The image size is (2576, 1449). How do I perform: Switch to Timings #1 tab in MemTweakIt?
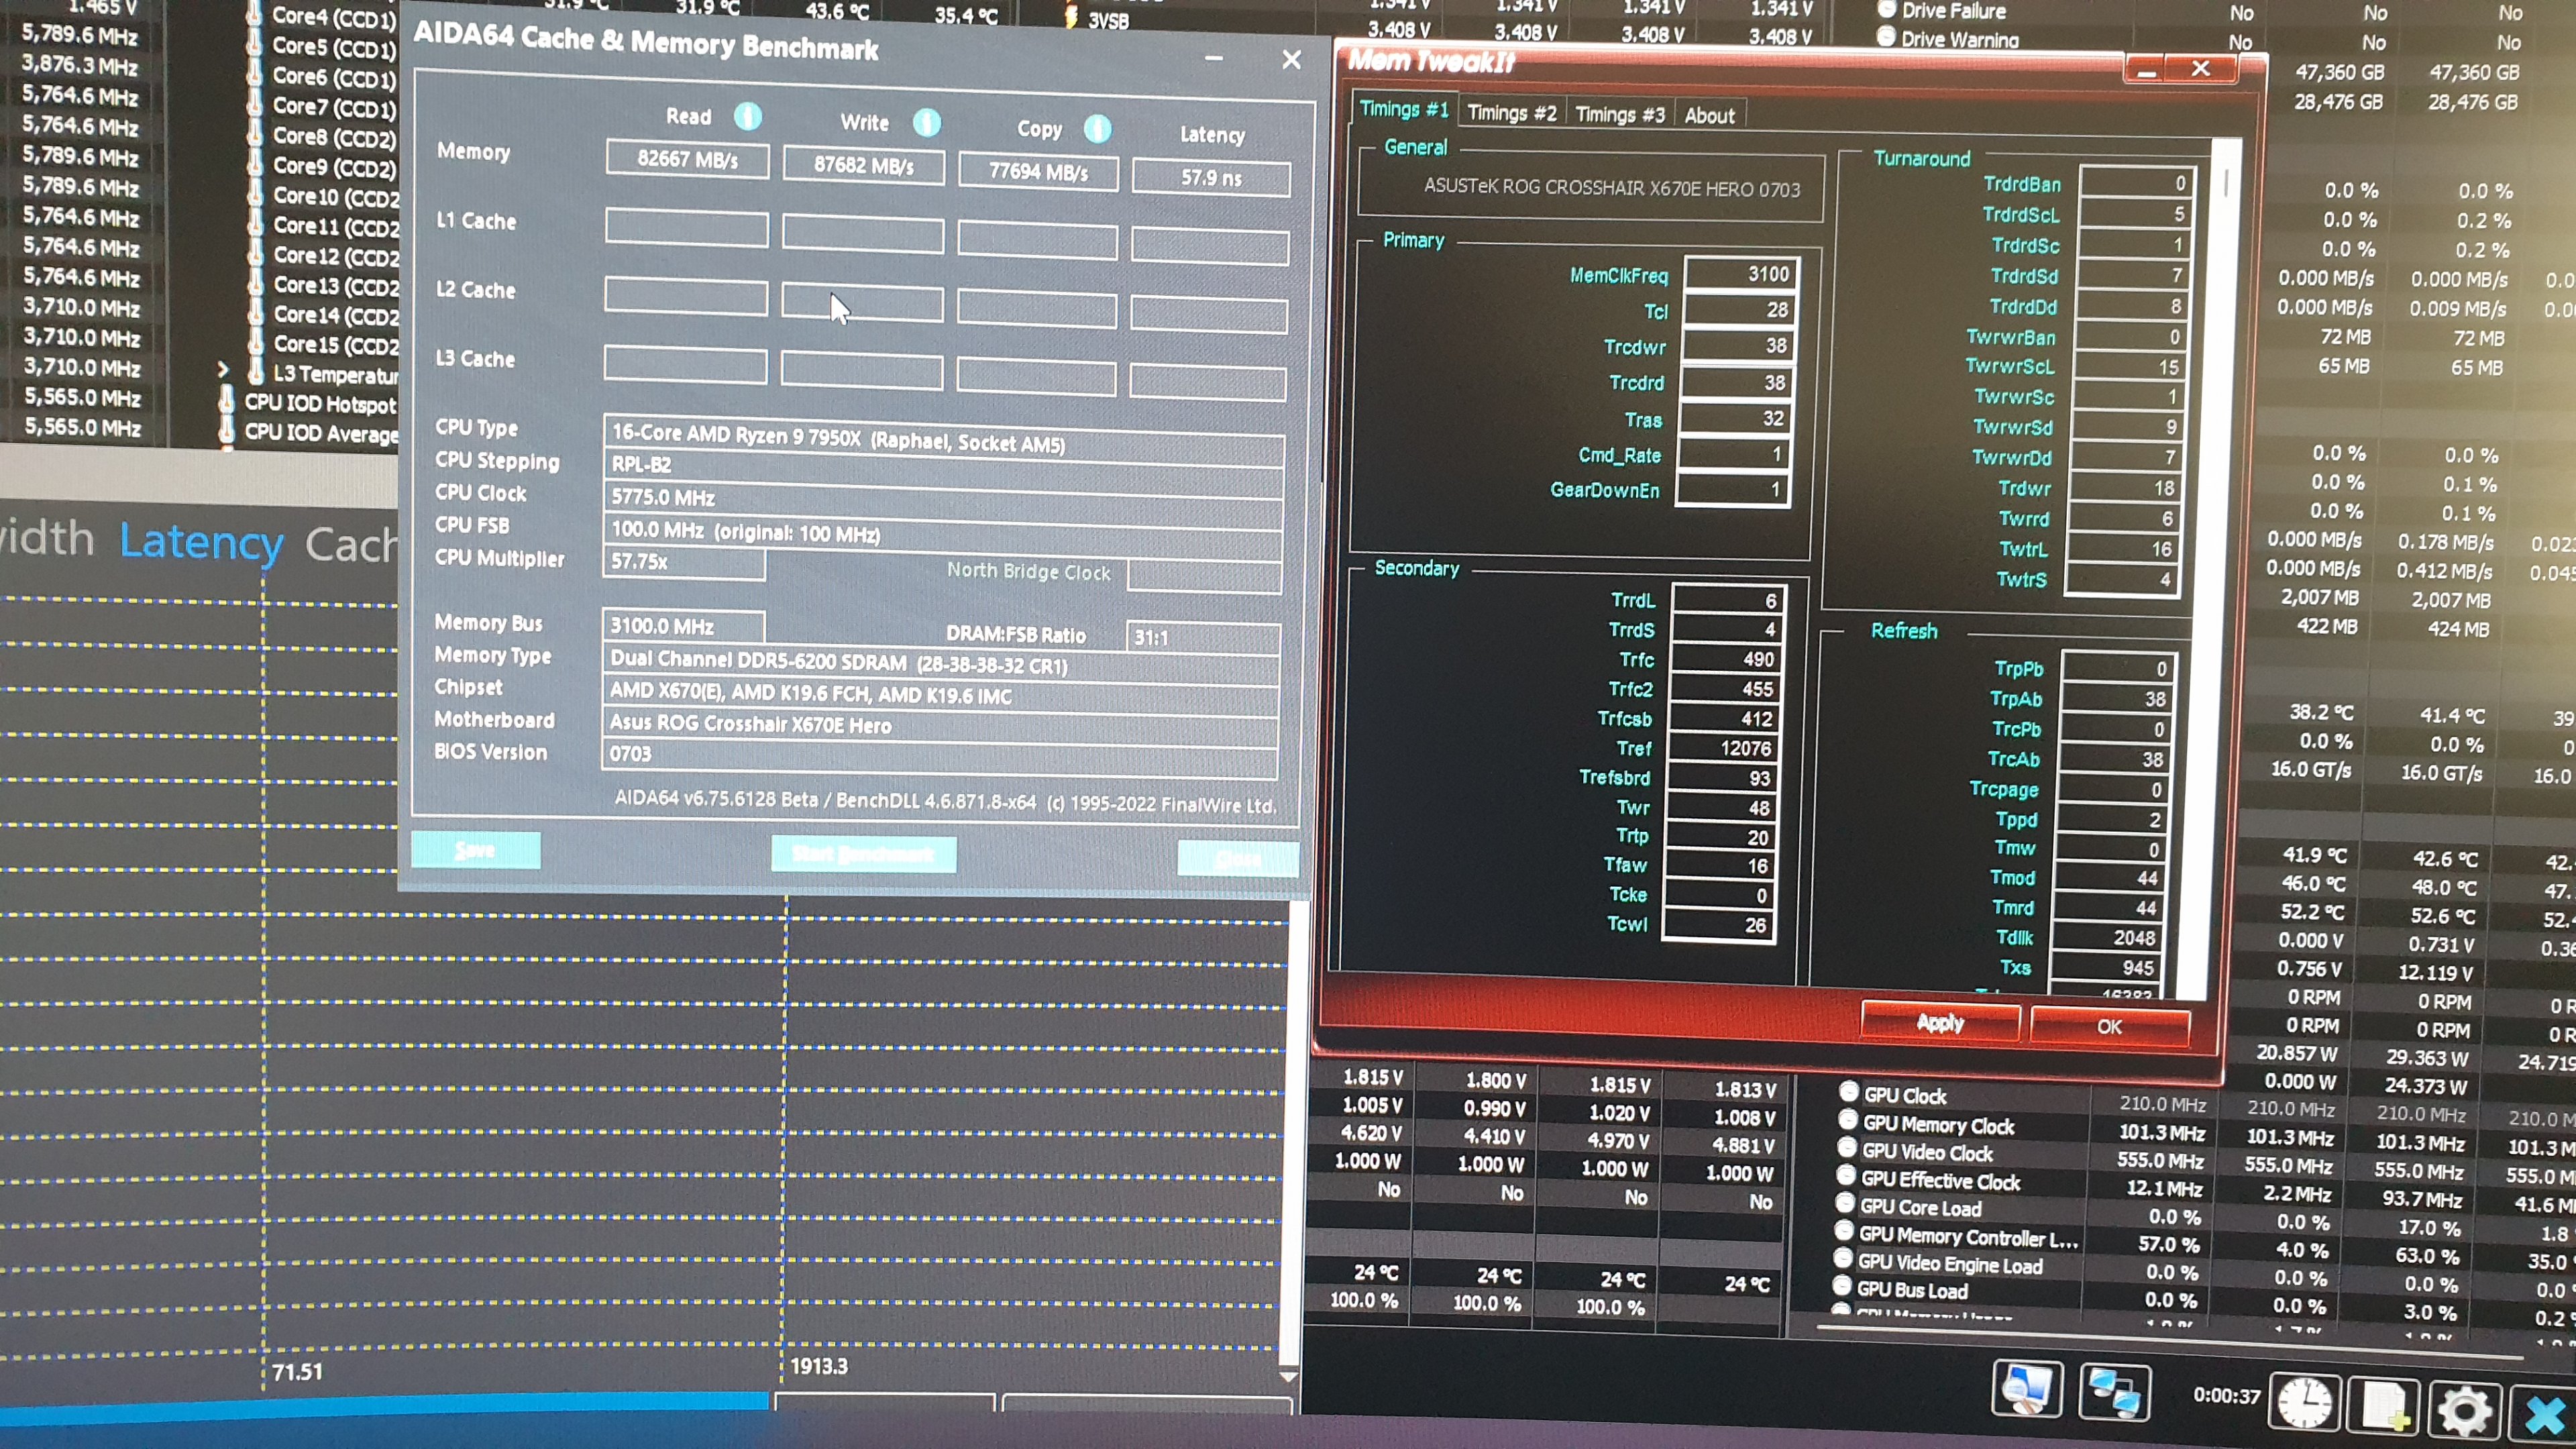coord(1404,109)
